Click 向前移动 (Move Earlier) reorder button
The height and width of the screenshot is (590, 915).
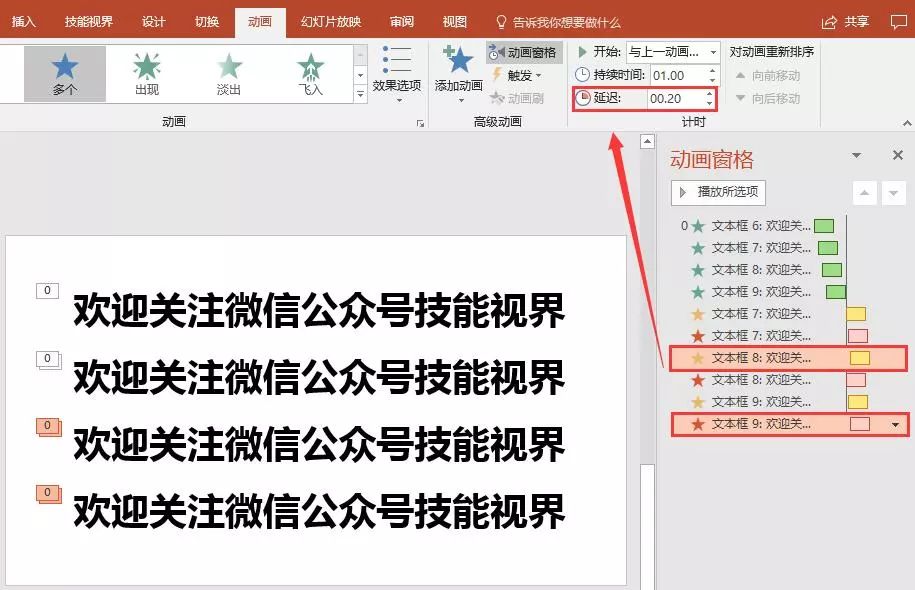768,75
